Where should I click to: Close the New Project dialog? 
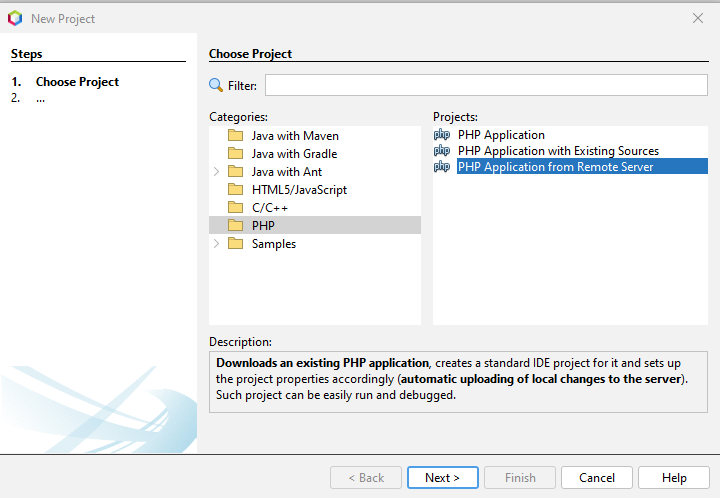(x=697, y=18)
